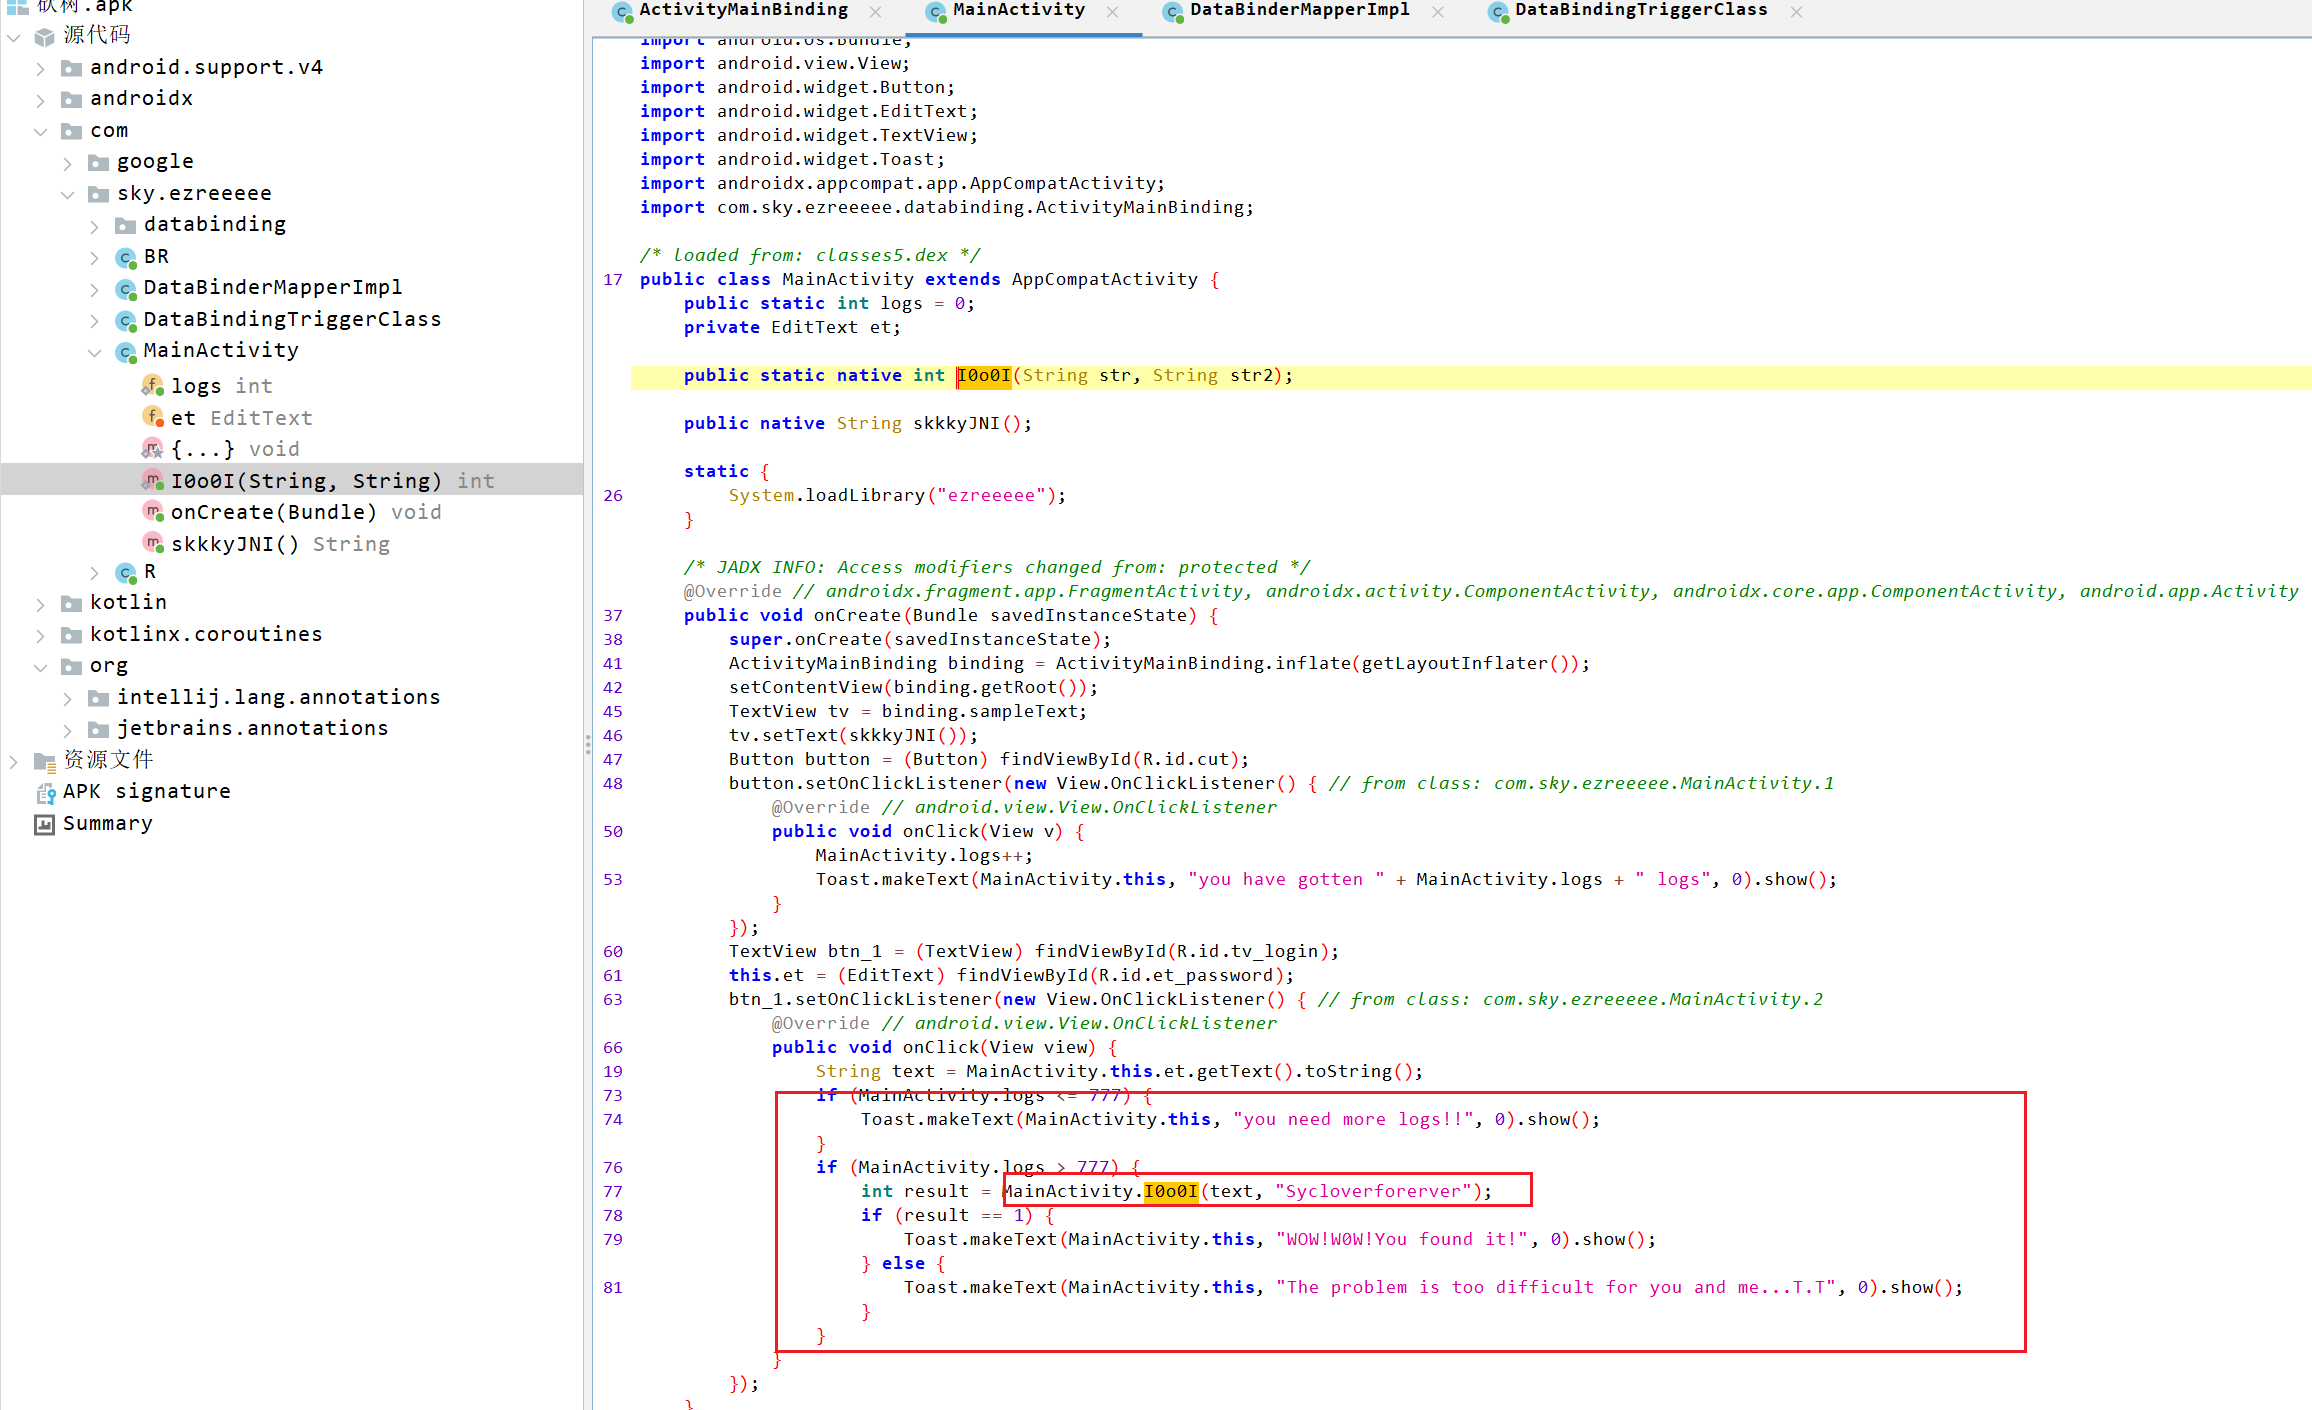
Task: Click the et EditText field icon
Action: point(152,417)
